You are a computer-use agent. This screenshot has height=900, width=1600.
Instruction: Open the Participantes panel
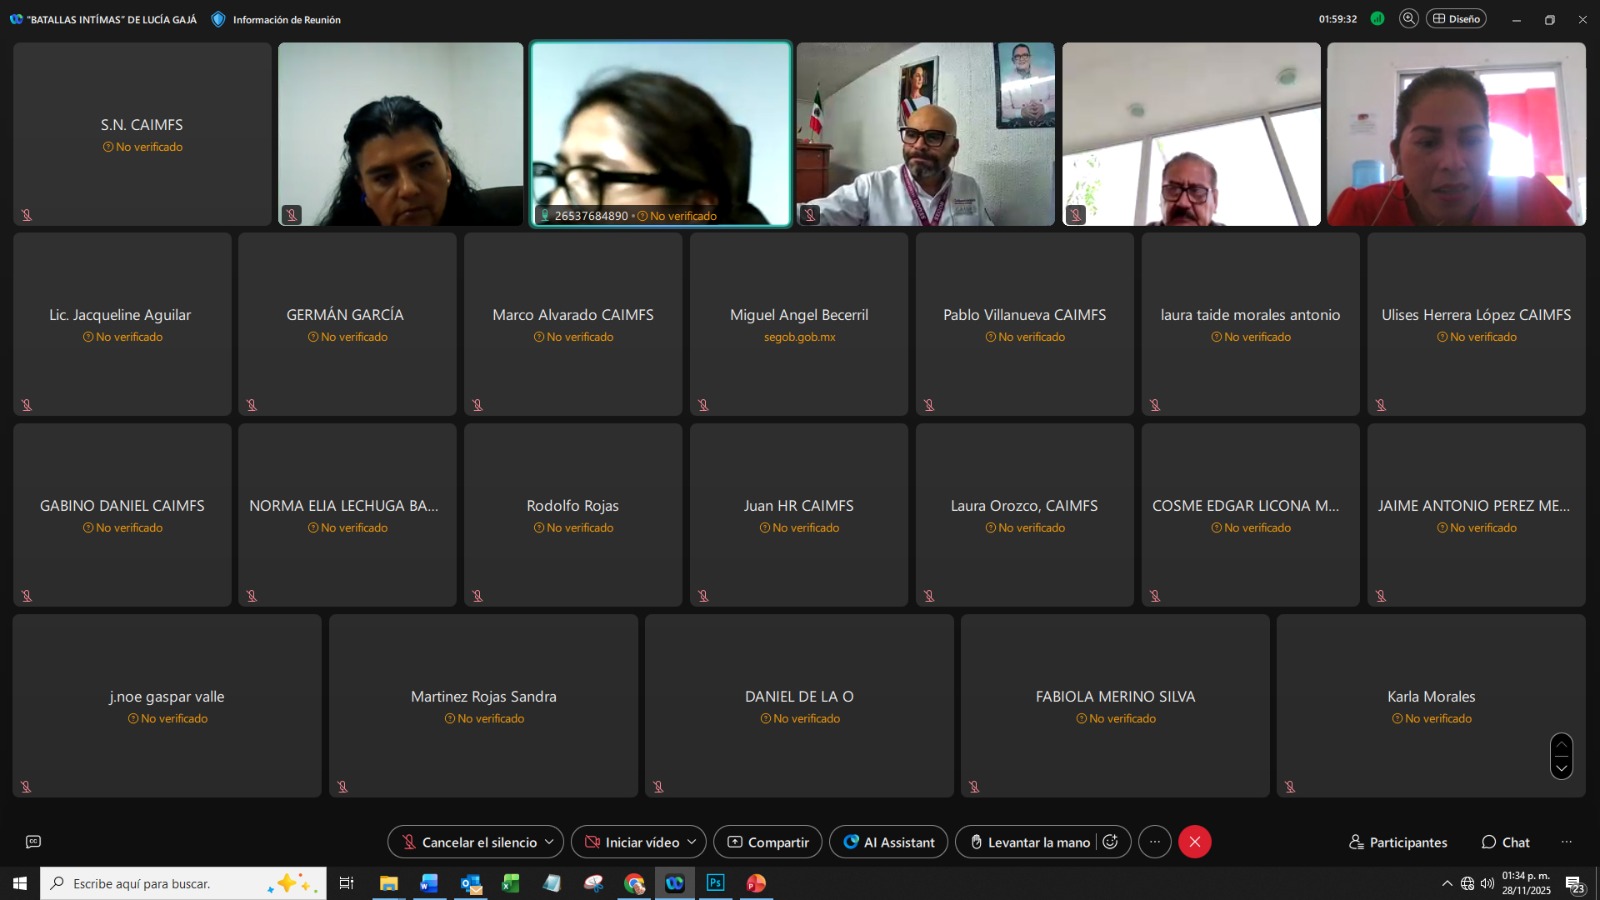coord(1397,842)
